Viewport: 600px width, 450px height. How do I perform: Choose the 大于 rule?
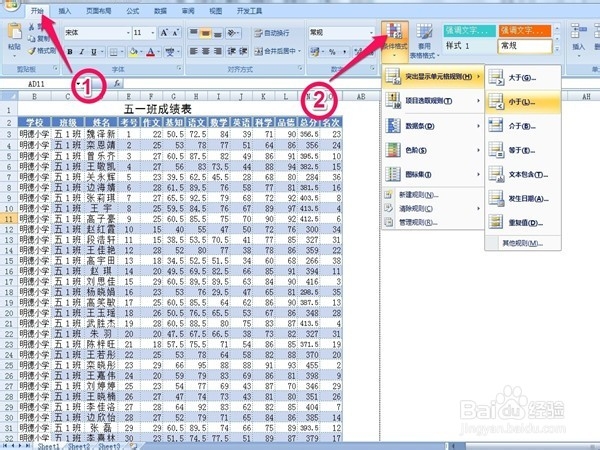(523, 78)
